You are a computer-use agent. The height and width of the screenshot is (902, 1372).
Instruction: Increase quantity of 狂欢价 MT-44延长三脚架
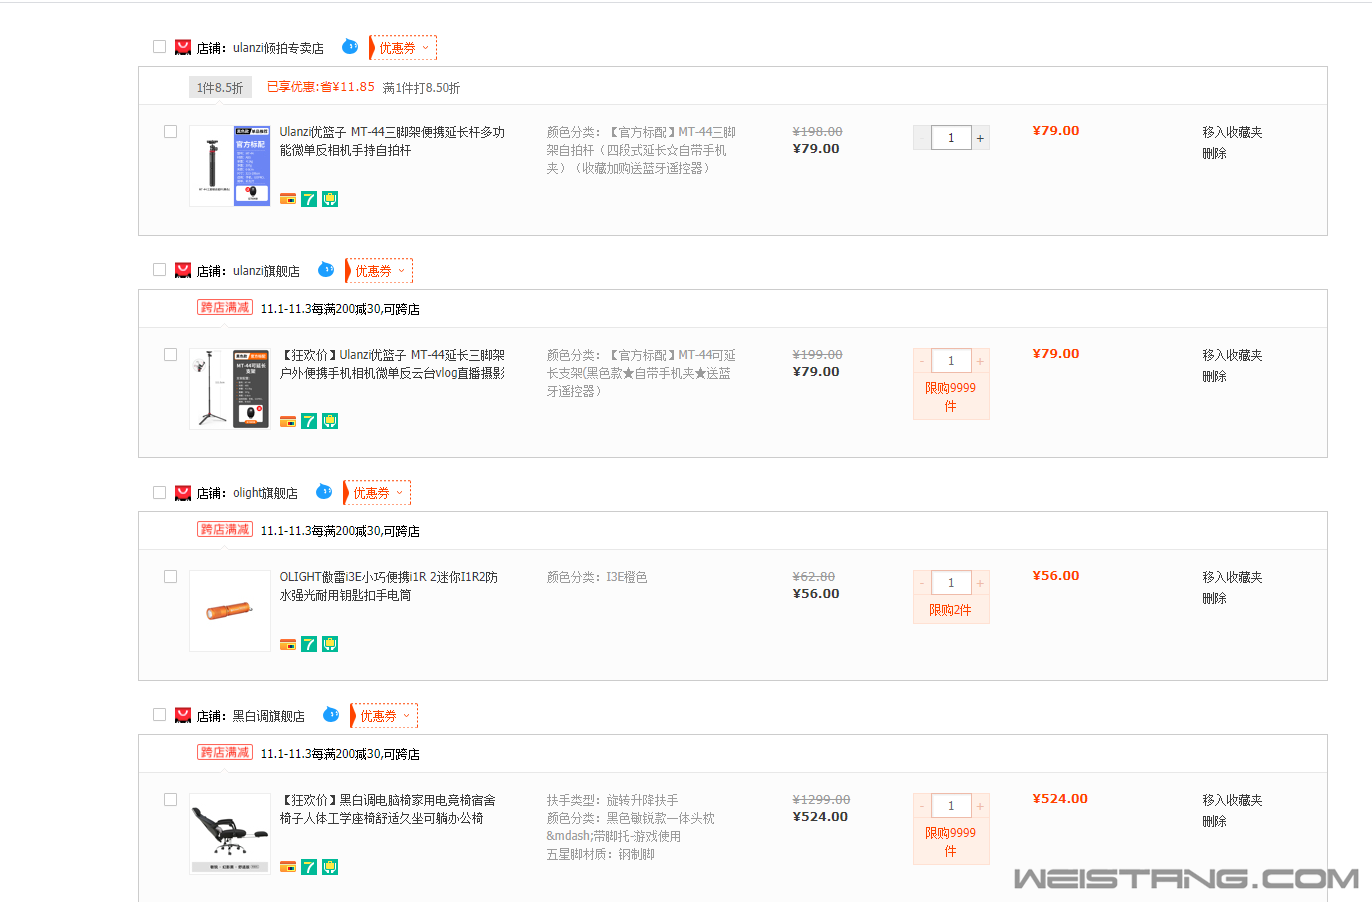click(980, 361)
